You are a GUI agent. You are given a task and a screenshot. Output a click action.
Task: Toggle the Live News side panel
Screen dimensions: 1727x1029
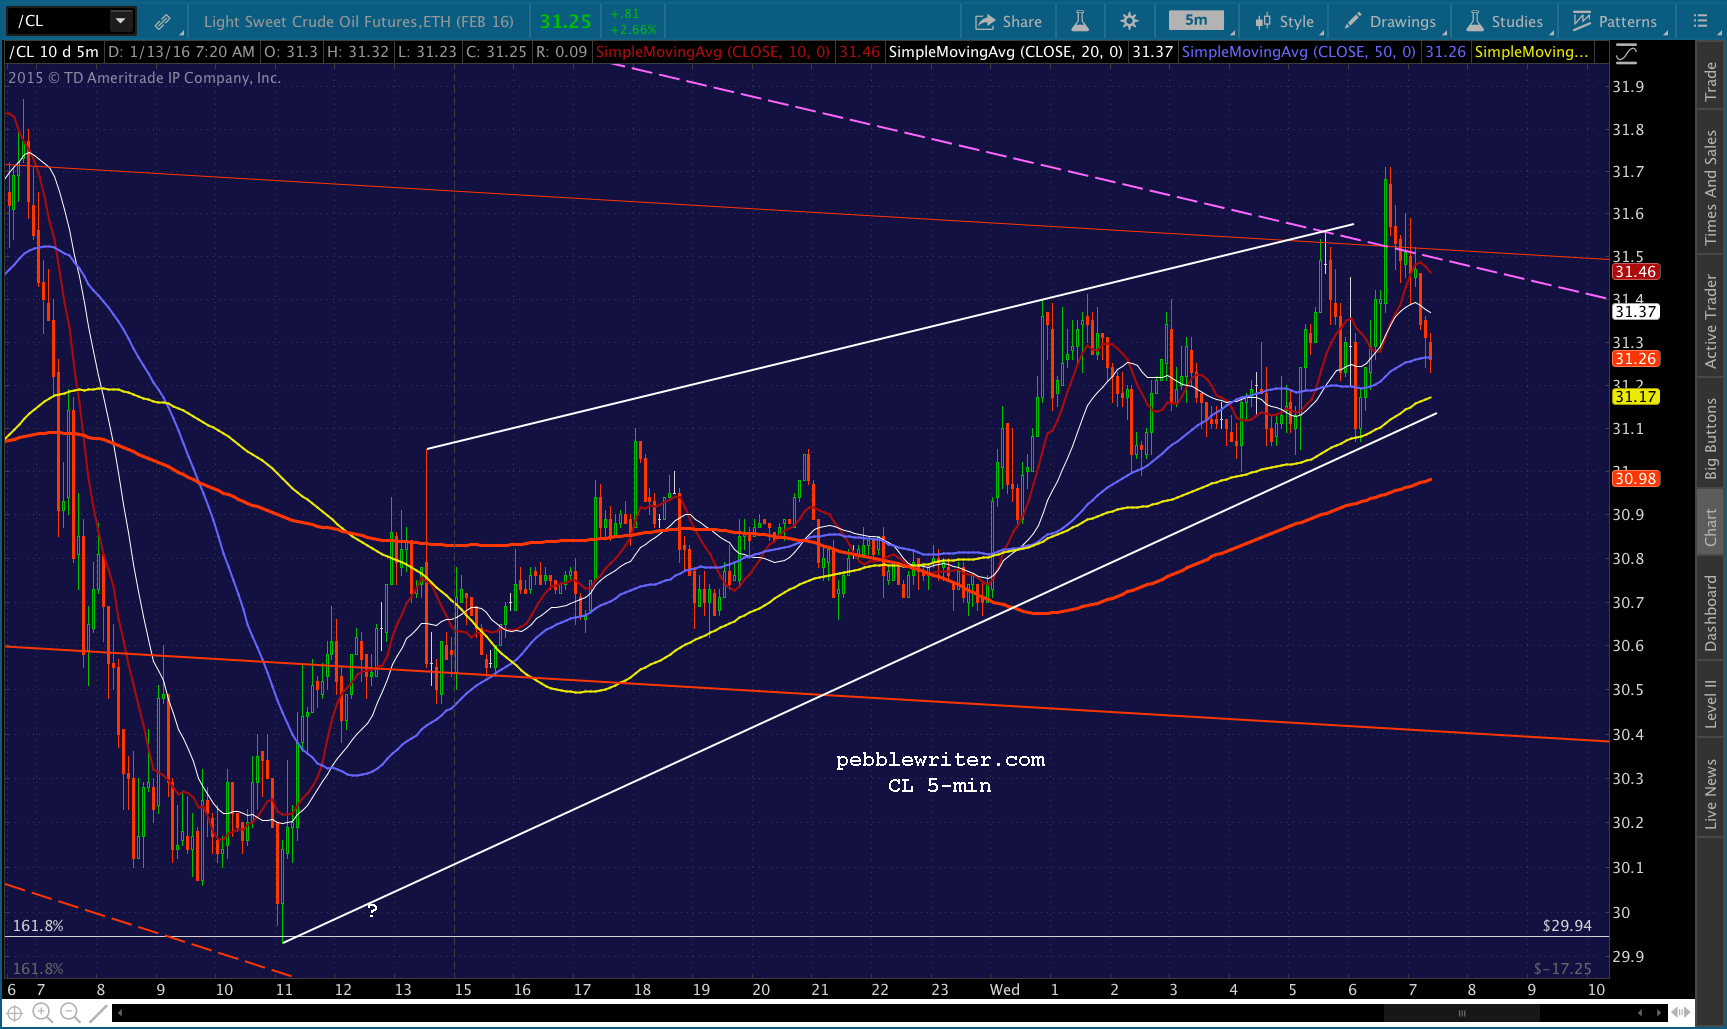coord(1711,794)
